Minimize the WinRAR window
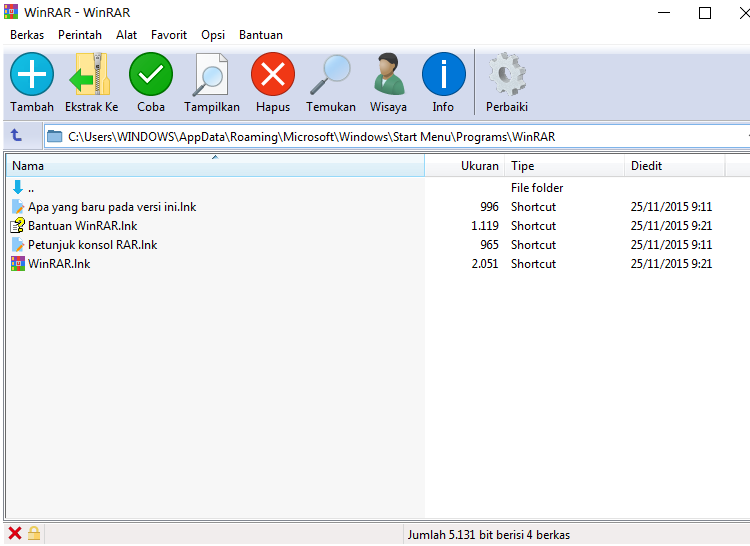The height and width of the screenshot is (546, 750). tap(664, 12)
